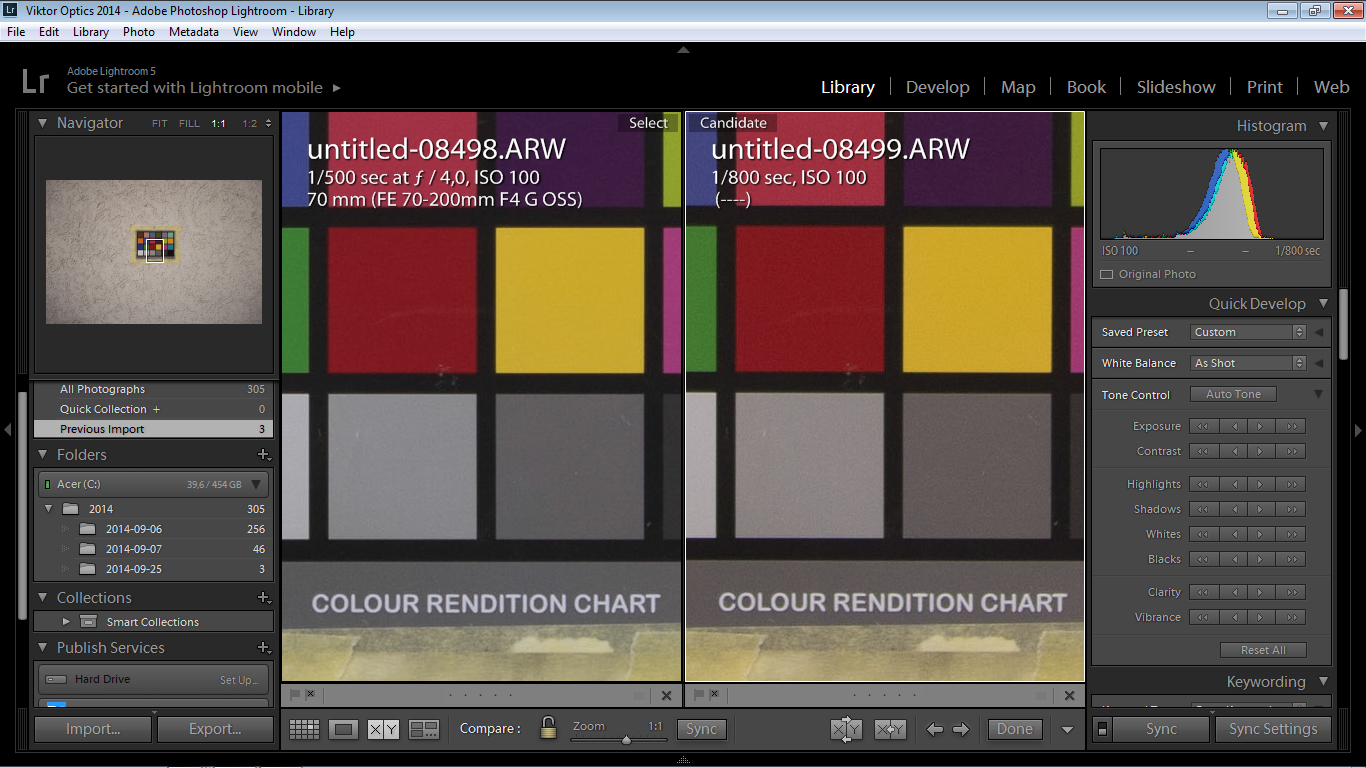
Task: Select the previous photo arrow
Action: (934, 730)
